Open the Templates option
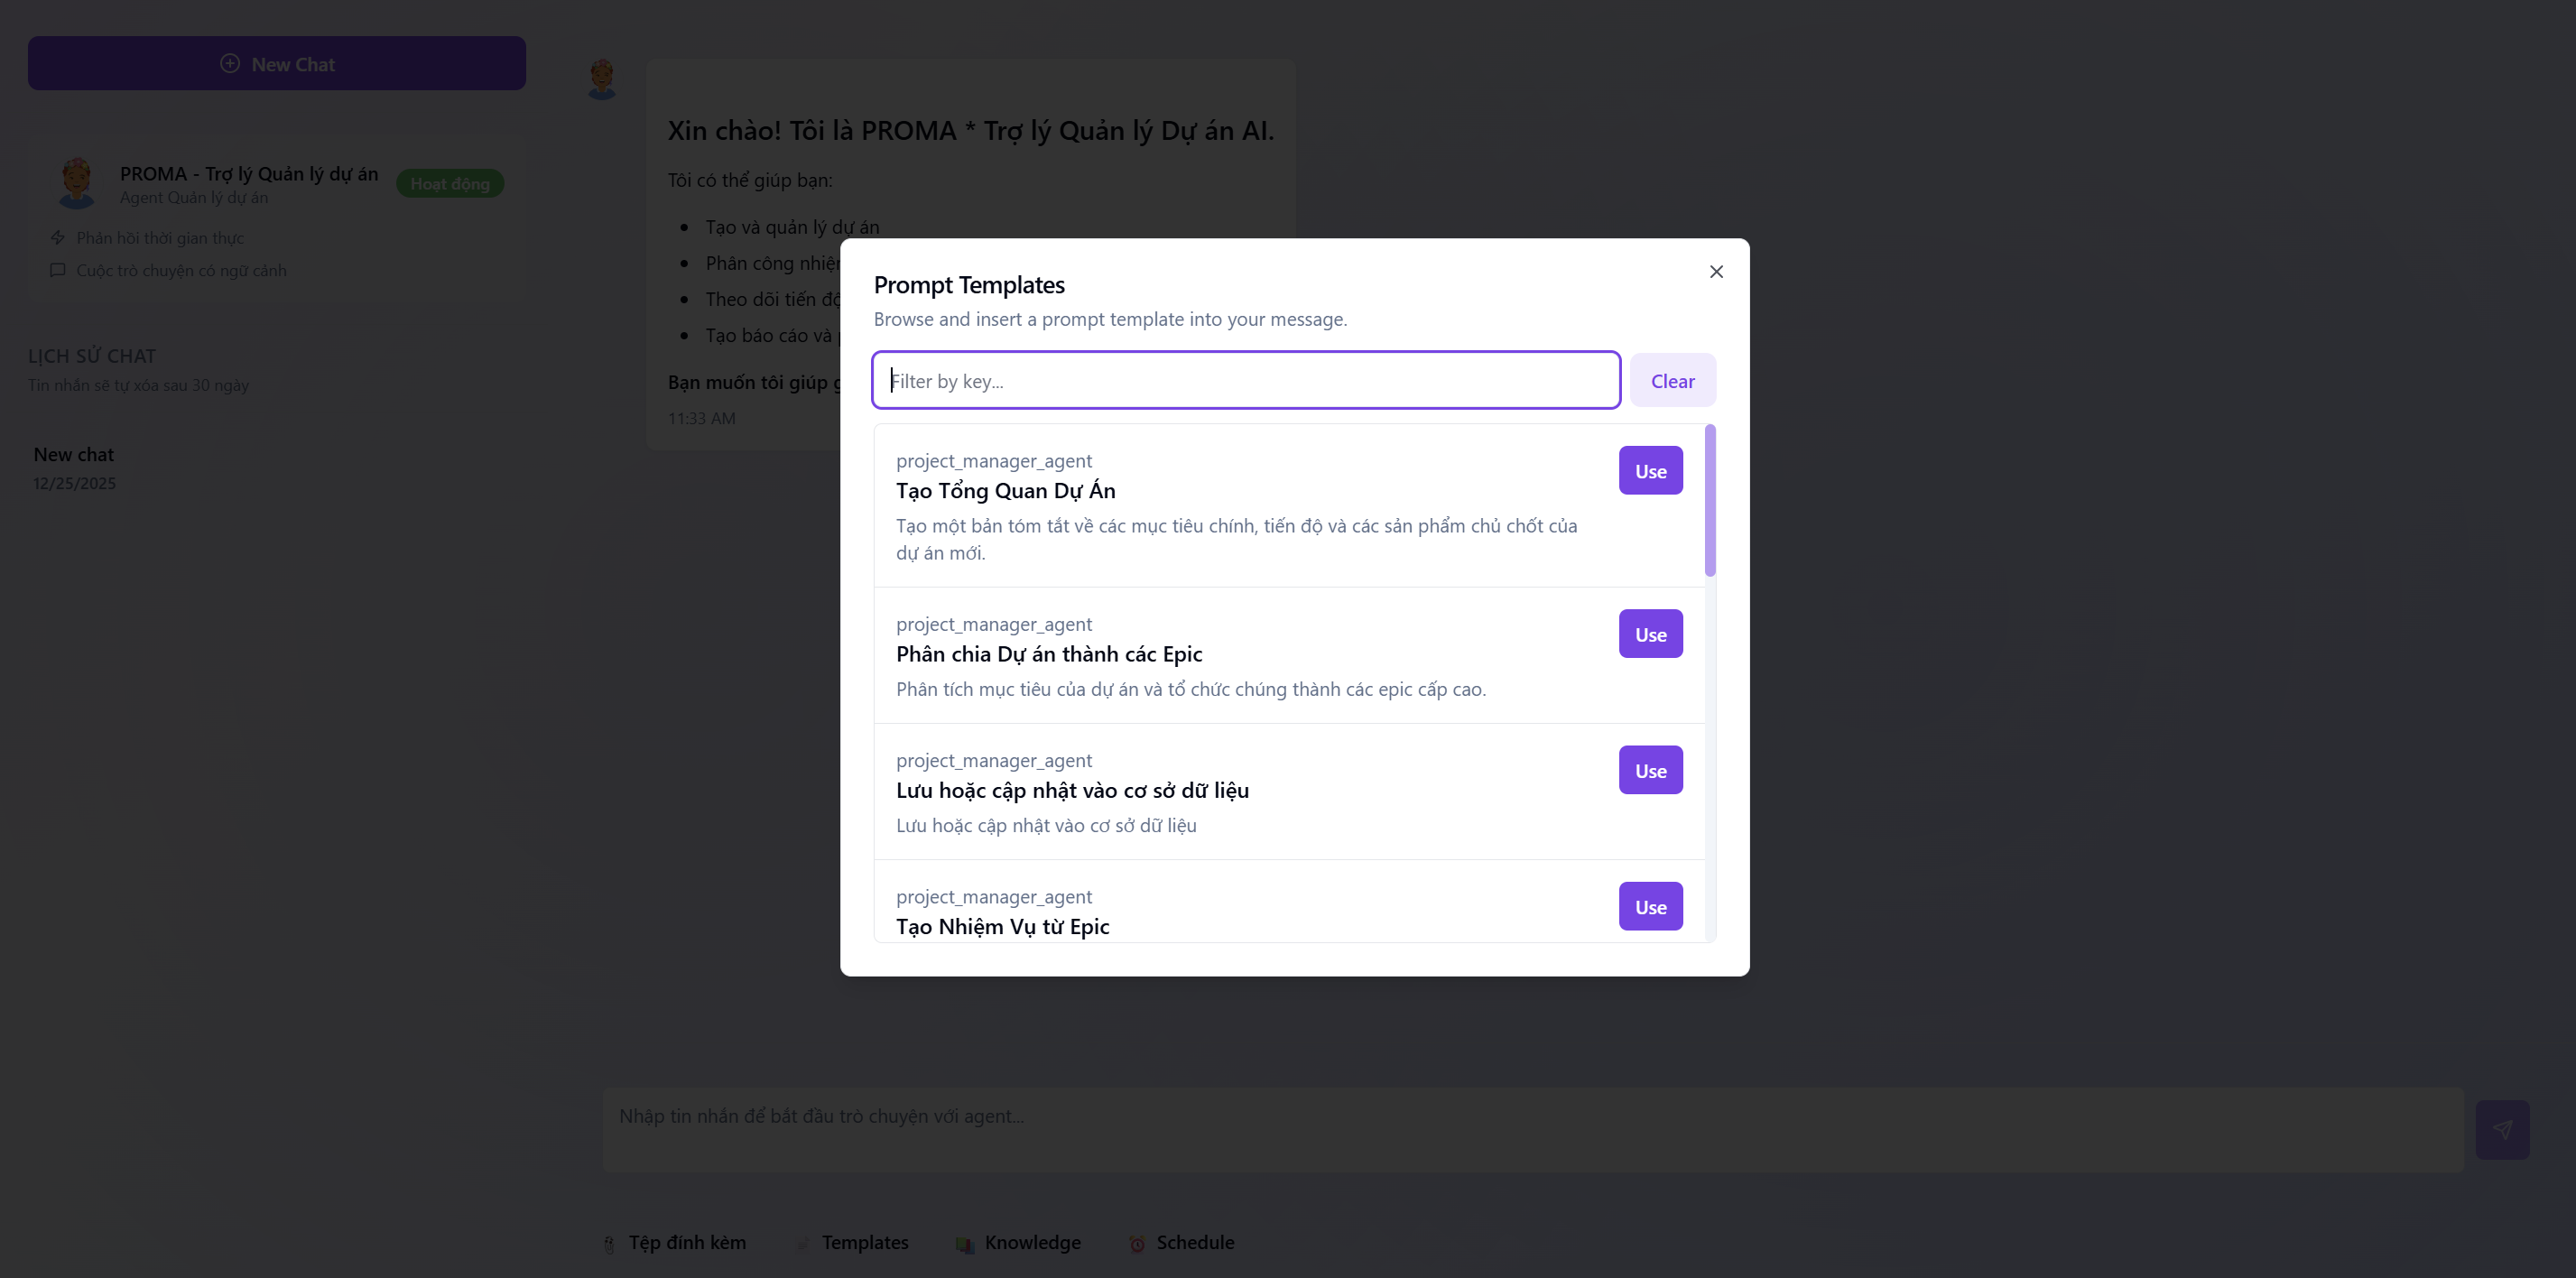 pyautogui.click(x=853, y=1243)
